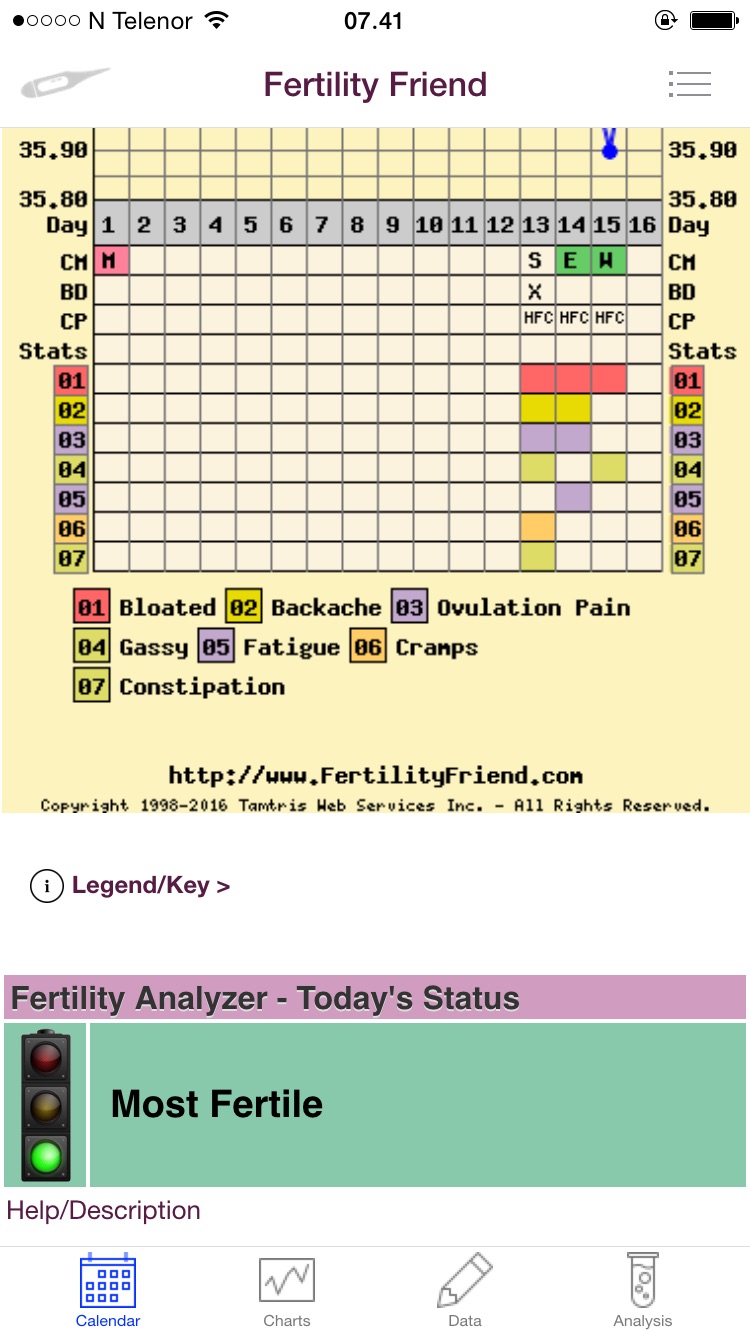Tap the rotation lock status bar icon
The height and width of the screenshot is (1334, 750).
coord(665,20)
